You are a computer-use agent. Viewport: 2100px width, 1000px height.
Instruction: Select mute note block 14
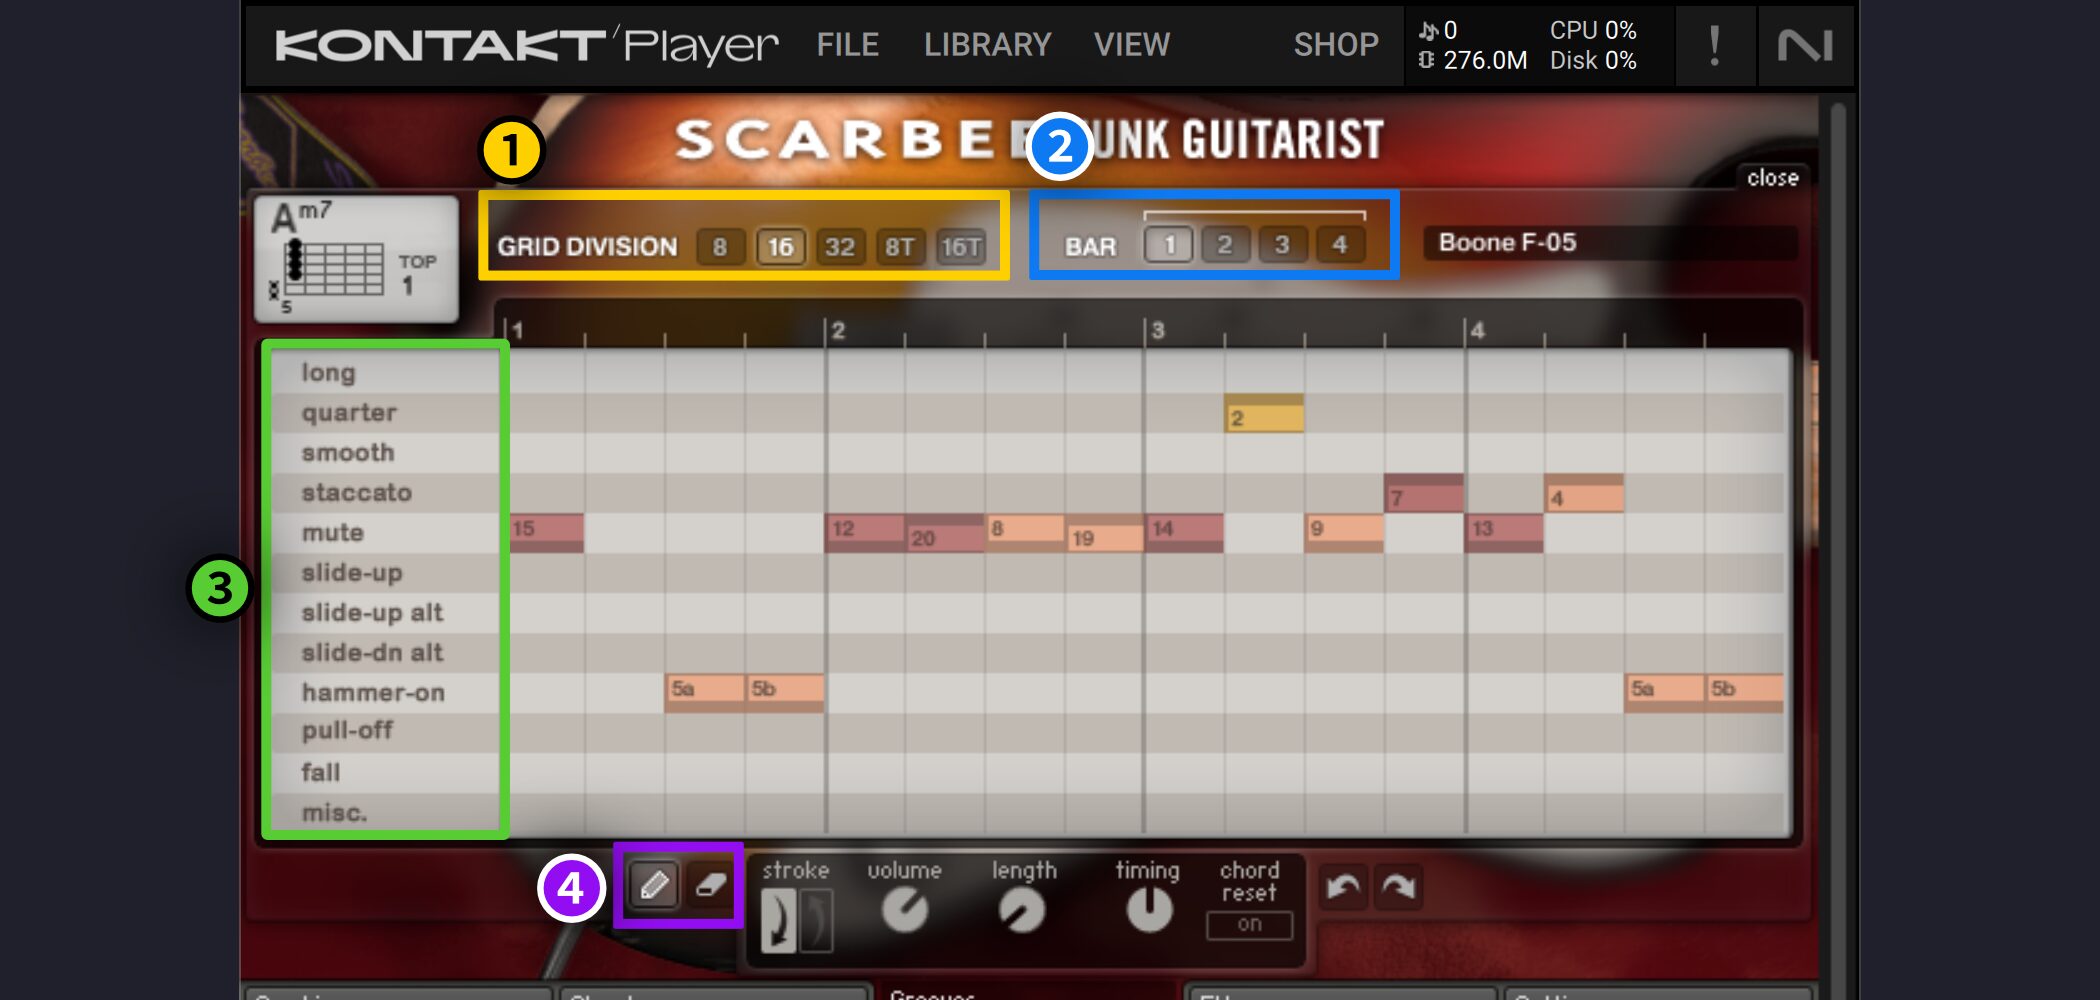pos(1184,533)
